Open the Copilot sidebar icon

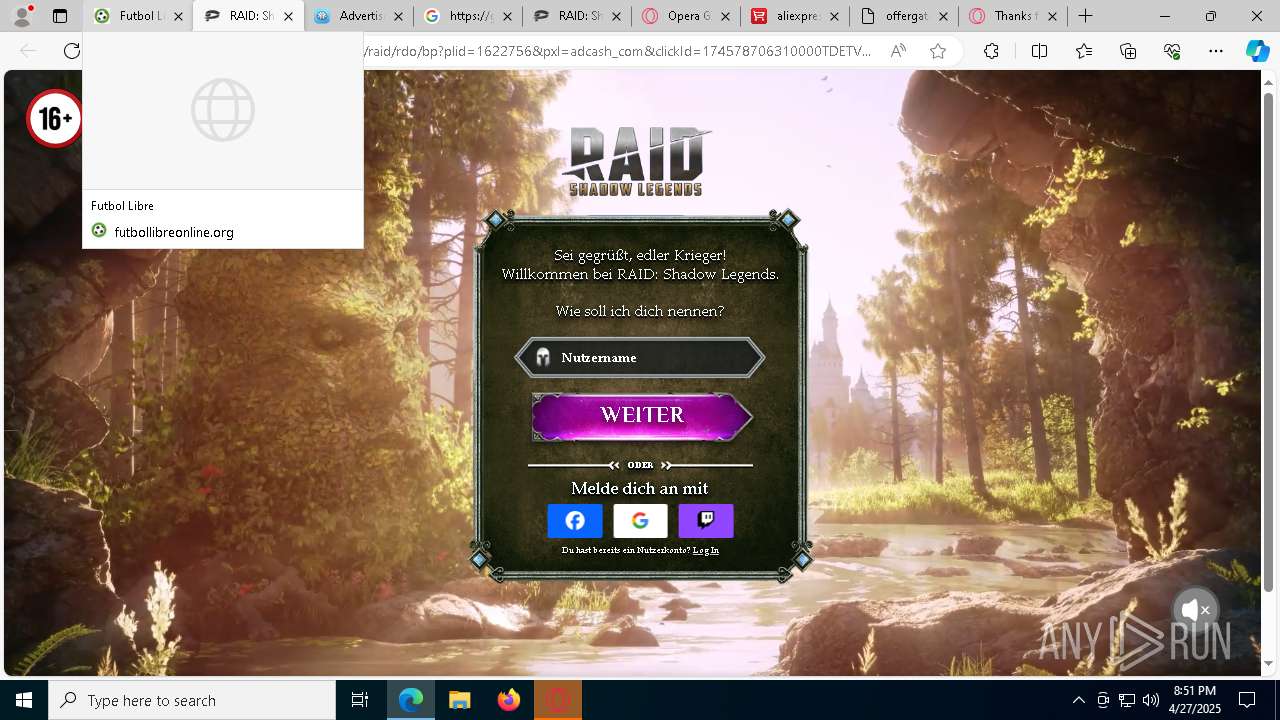point(1257,51)
